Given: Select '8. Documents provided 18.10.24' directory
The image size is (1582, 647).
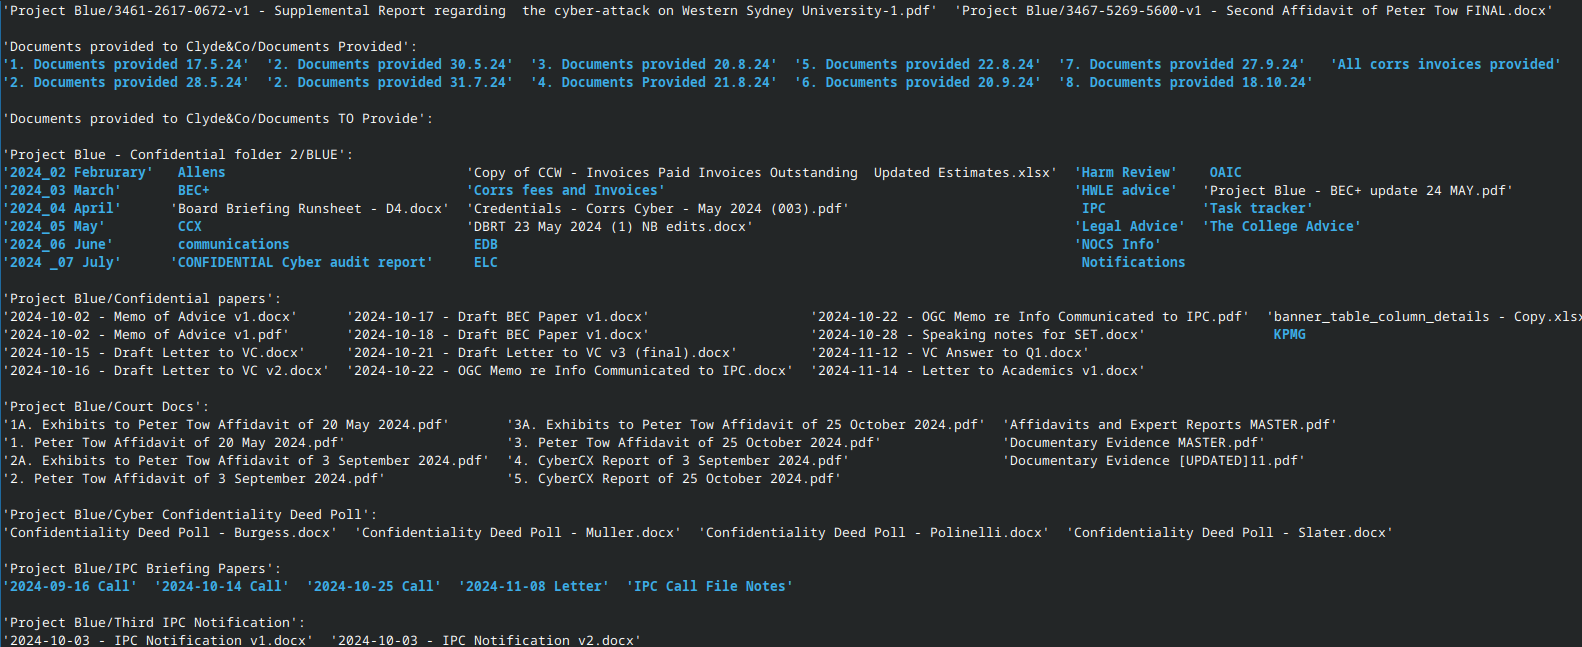Looking at the screenshot, I should (x=1186, y=82).
